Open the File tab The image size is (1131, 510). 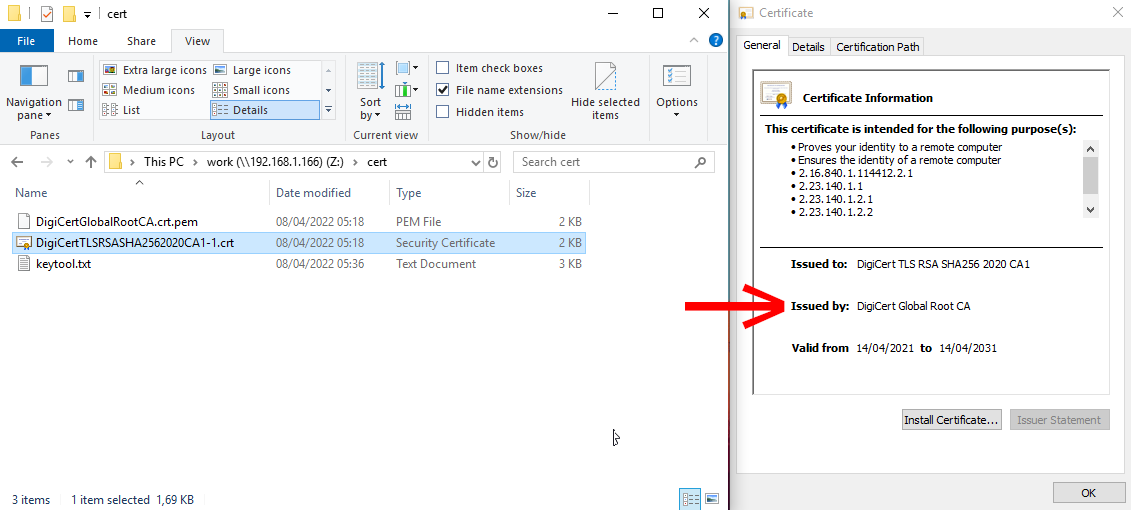[26, 41]
